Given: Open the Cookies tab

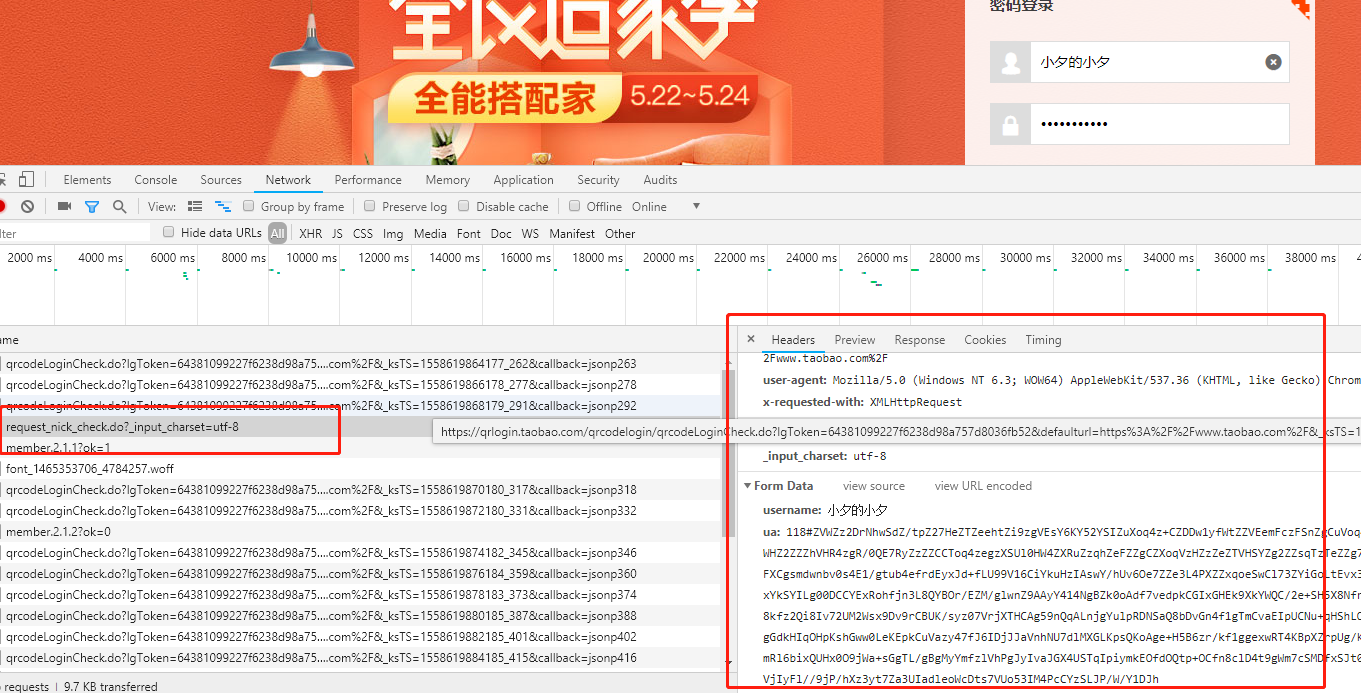Looking at the screenshot, I should coord(985,340).
